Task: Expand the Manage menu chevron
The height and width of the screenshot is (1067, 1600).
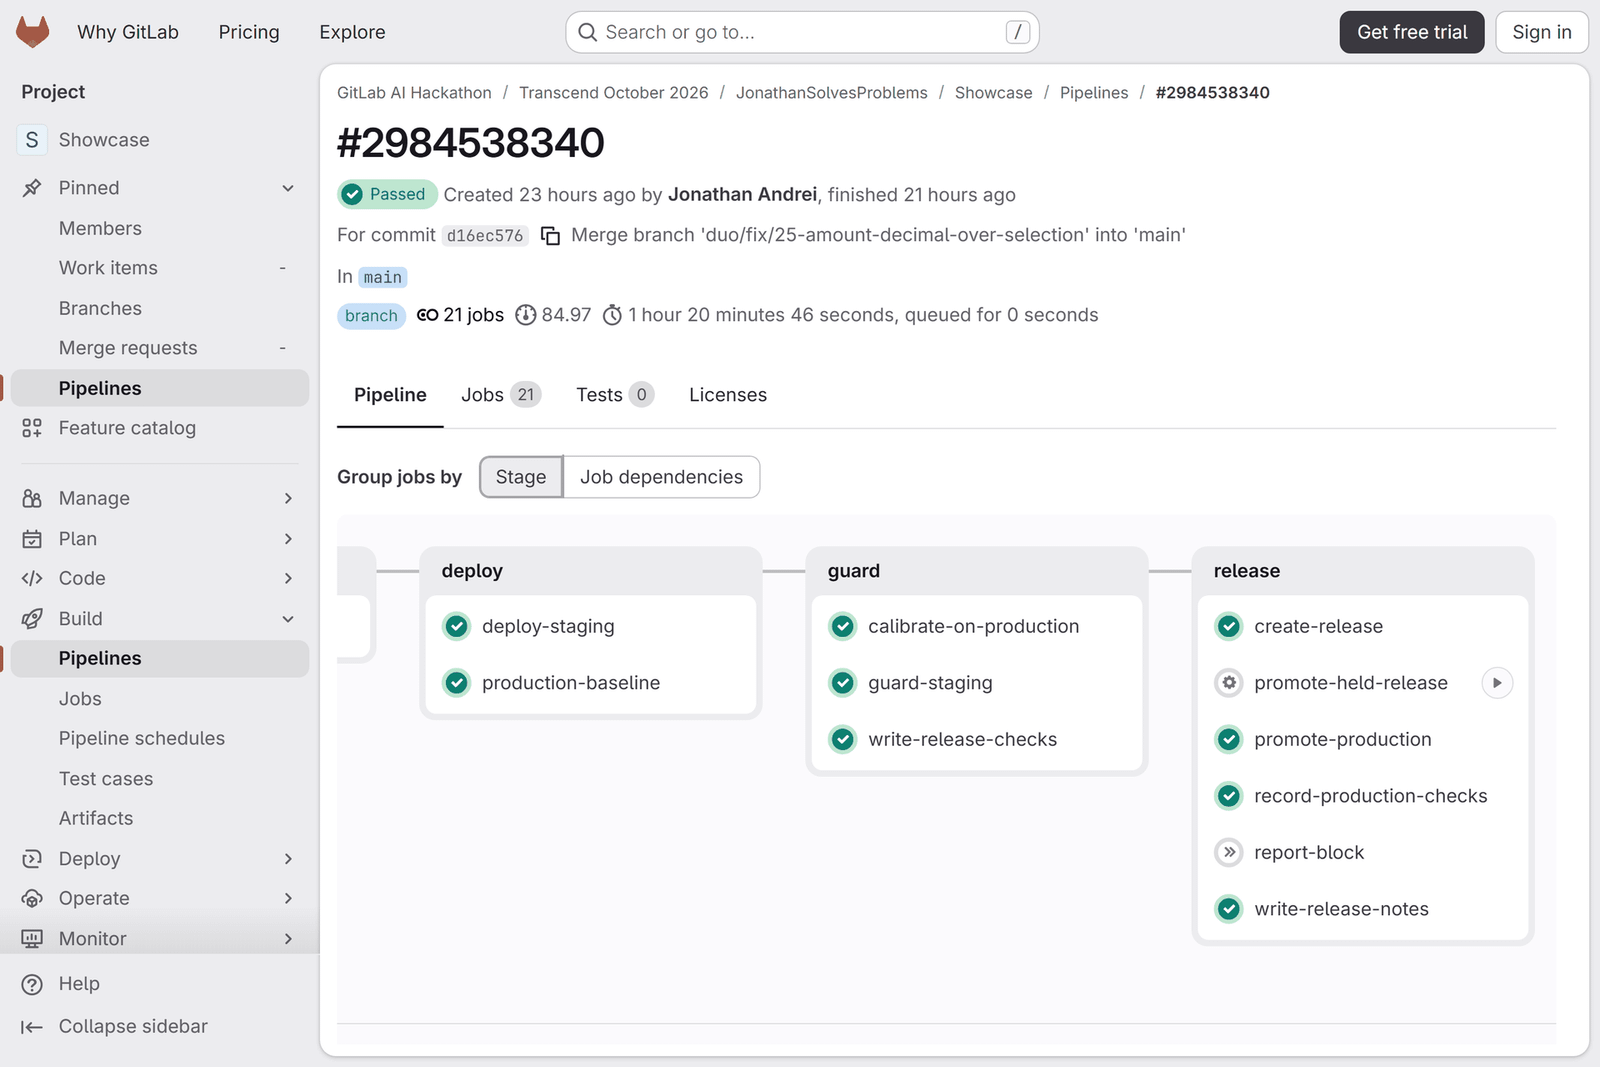Action: point(288,498)
